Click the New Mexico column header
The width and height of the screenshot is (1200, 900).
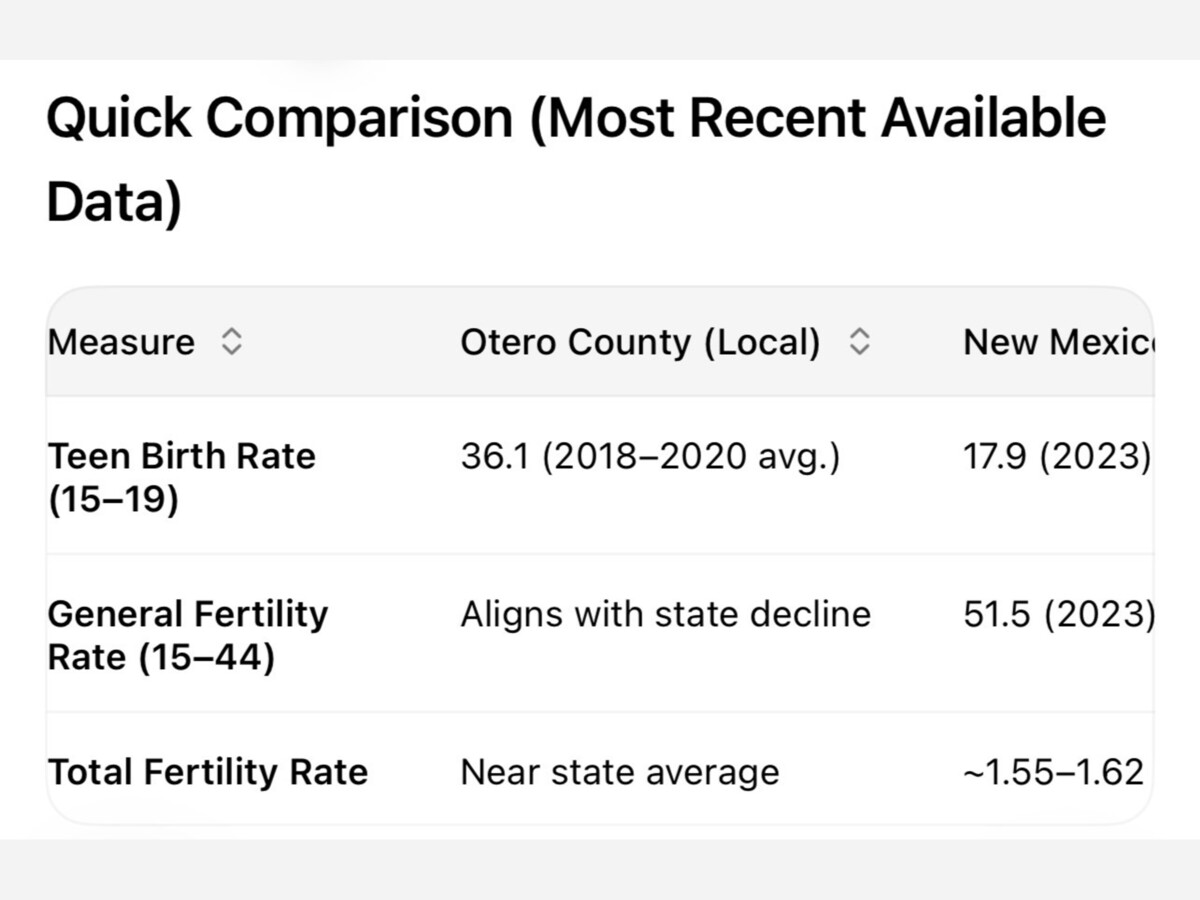(1057, 343)
